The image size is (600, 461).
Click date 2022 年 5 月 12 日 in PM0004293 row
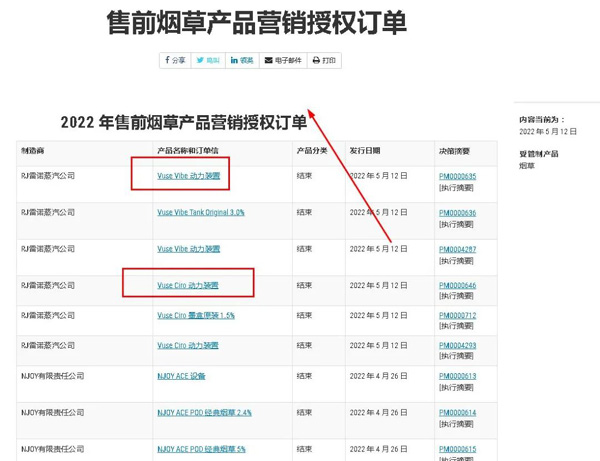point(378,345)
